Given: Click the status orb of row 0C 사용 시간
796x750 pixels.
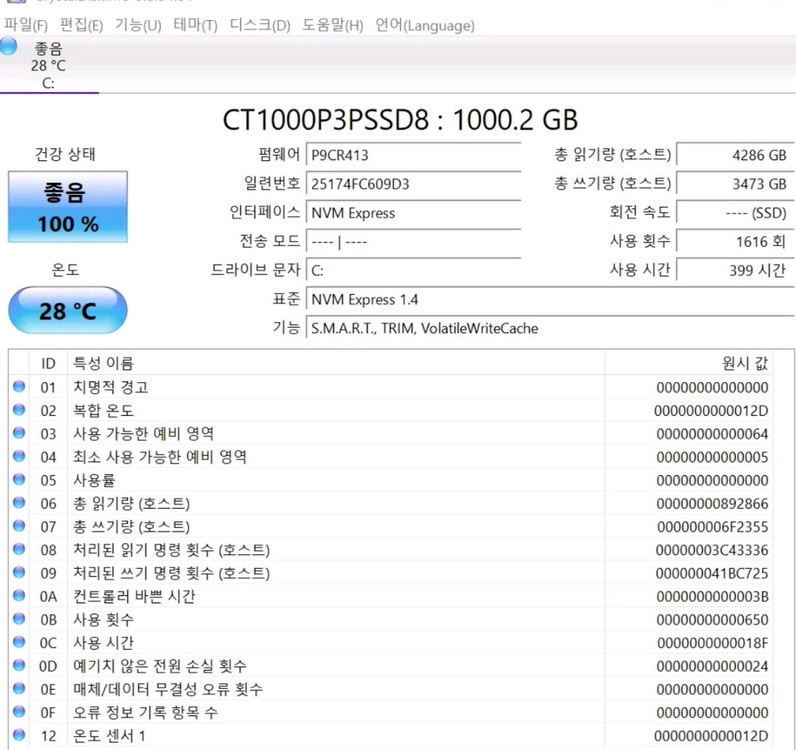Looking at the screenshot, I should (x=19, y=642).
